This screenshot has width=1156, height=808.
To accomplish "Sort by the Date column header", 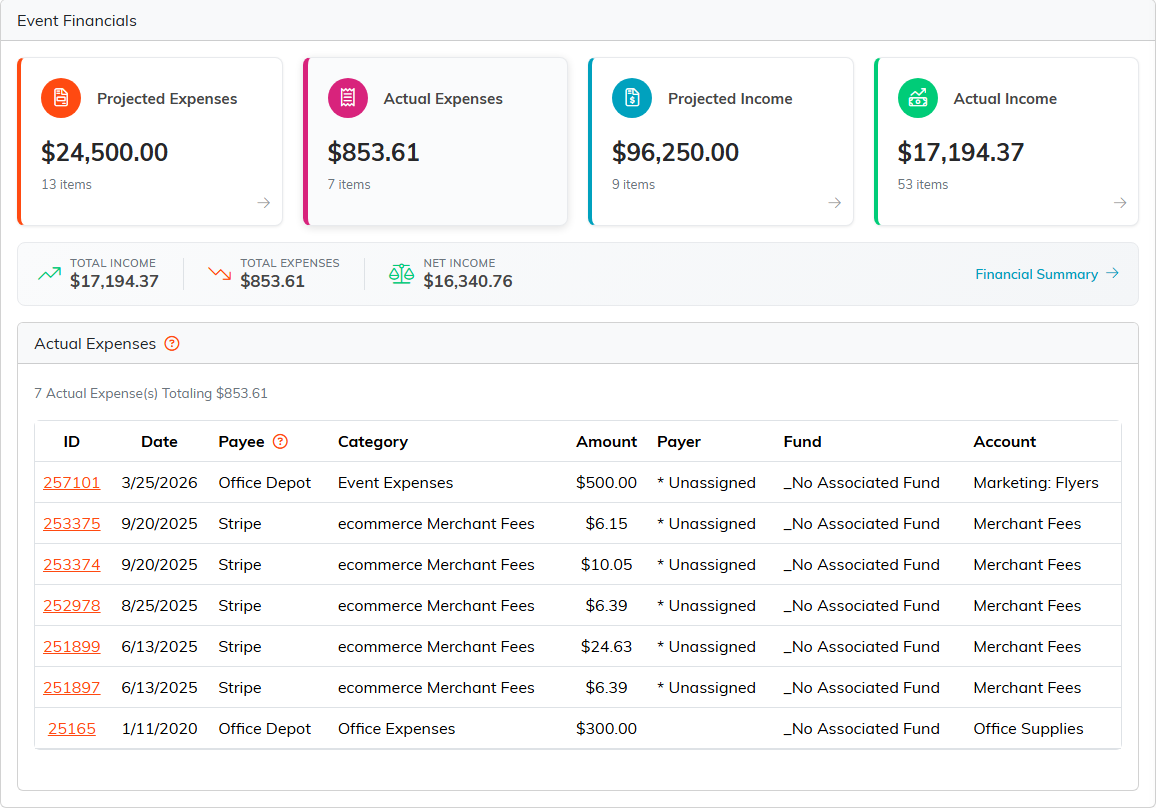I will [159, 442].
